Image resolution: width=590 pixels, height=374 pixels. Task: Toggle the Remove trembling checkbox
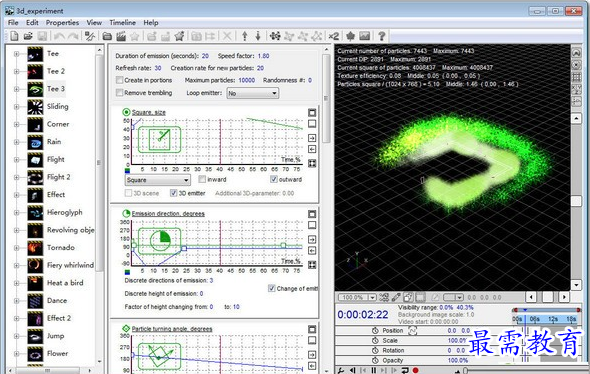pos(120,93)
